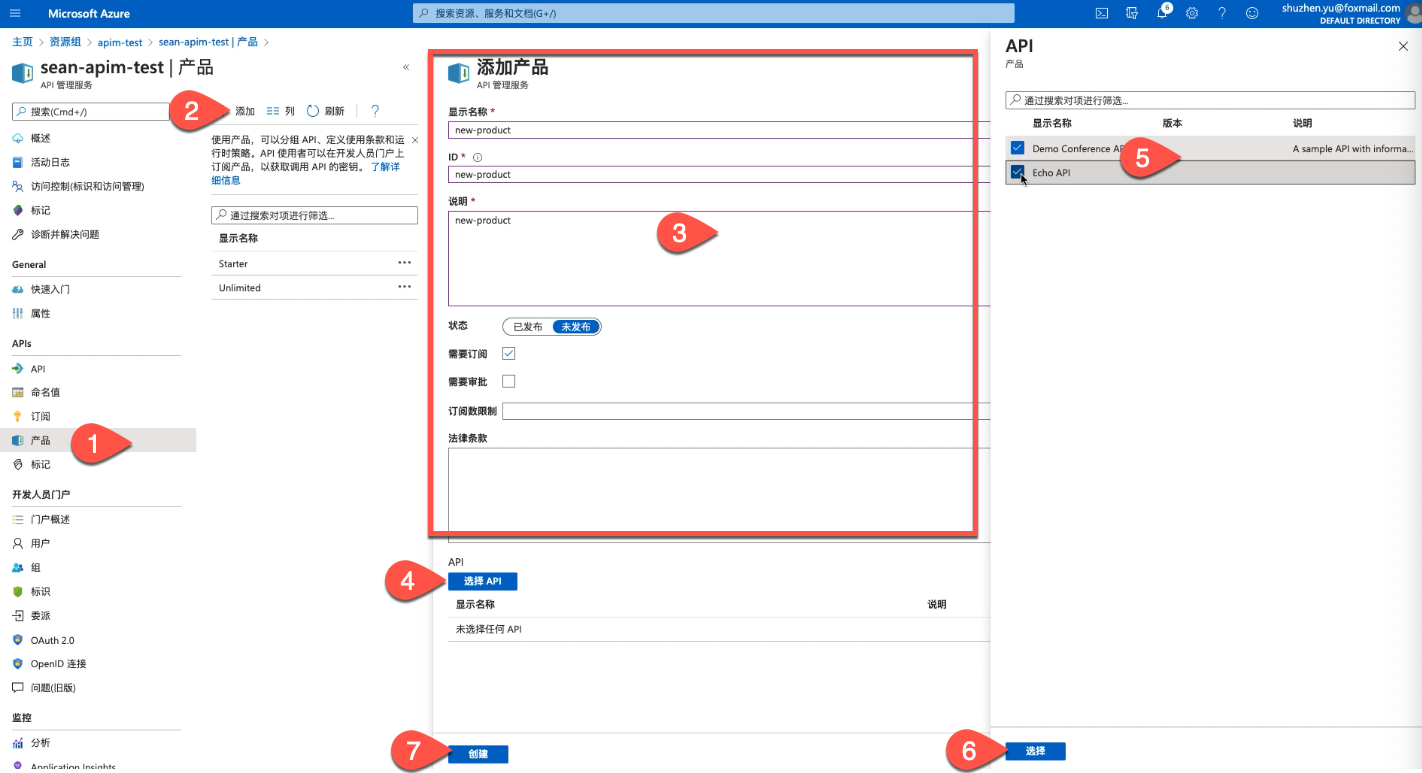Toggle the 需要审批 checkbox

[x=508, y=381]
